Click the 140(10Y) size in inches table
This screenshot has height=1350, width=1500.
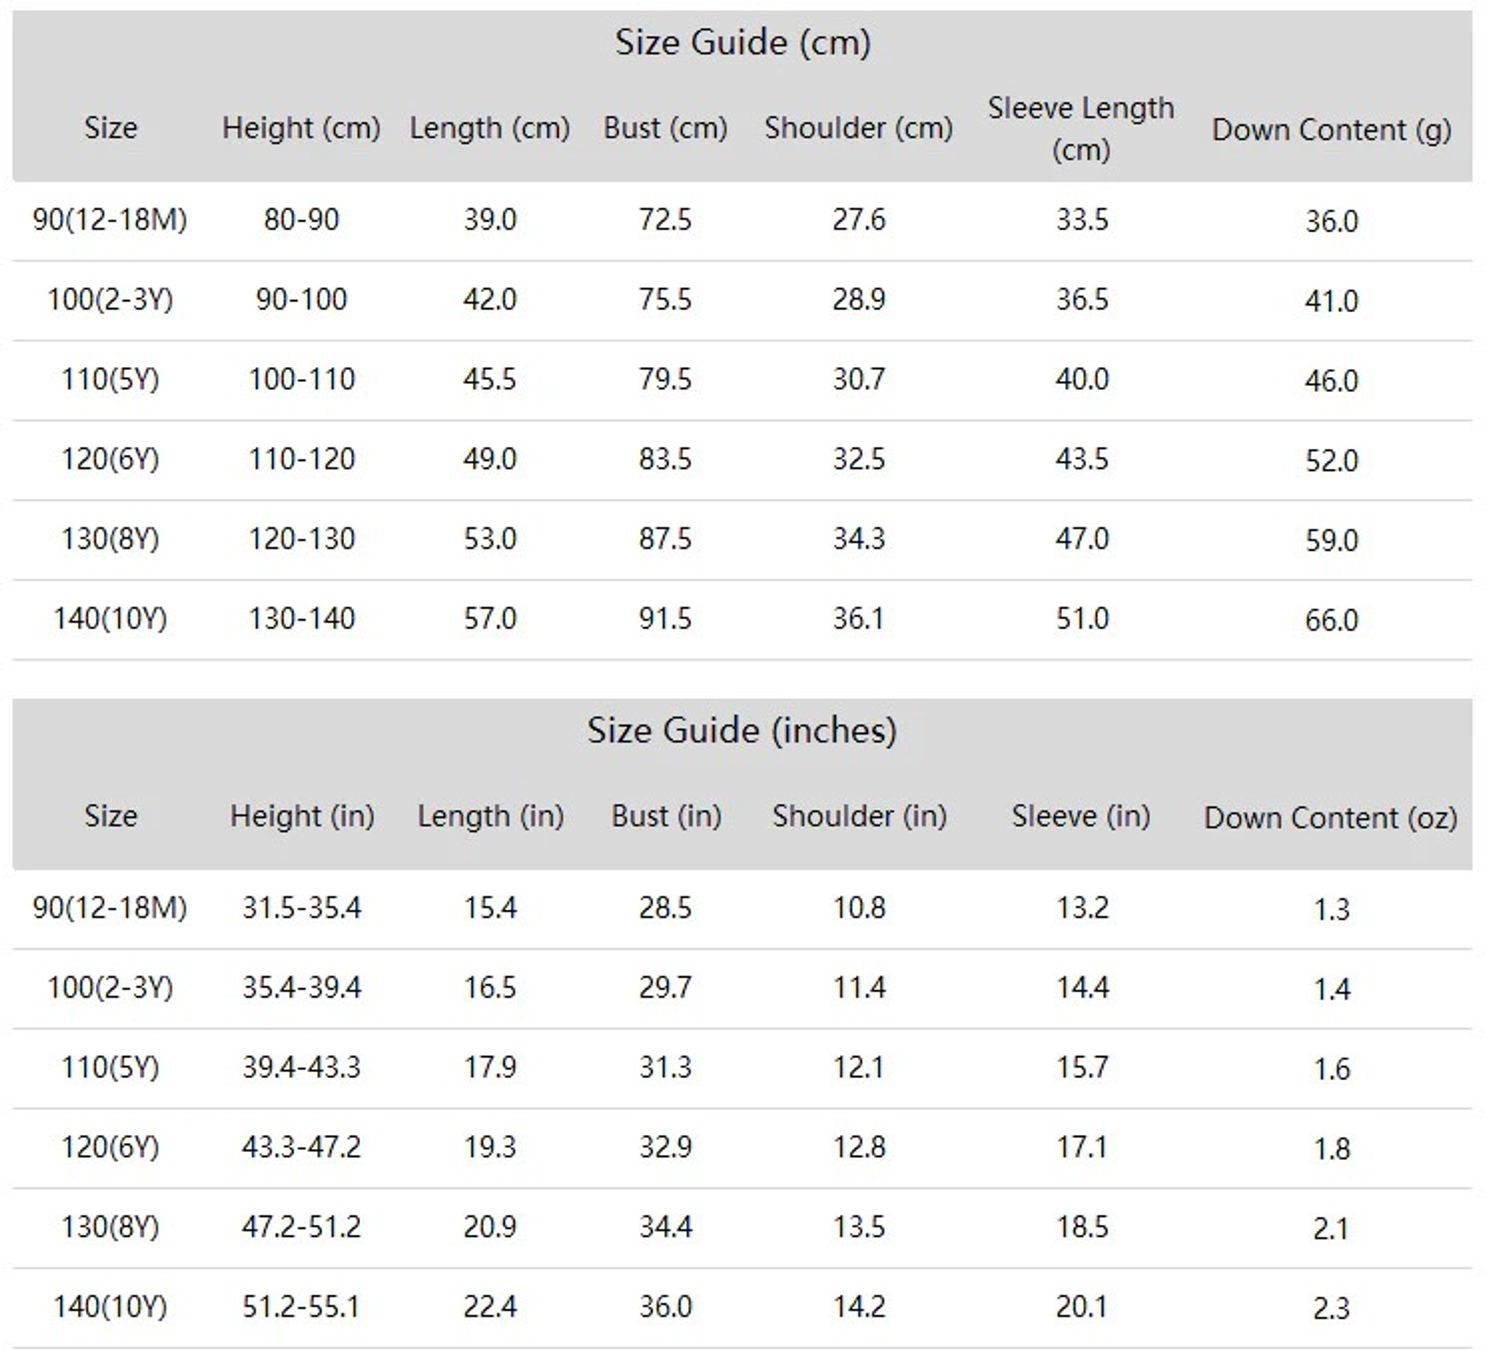click(x=110, y=1307)
